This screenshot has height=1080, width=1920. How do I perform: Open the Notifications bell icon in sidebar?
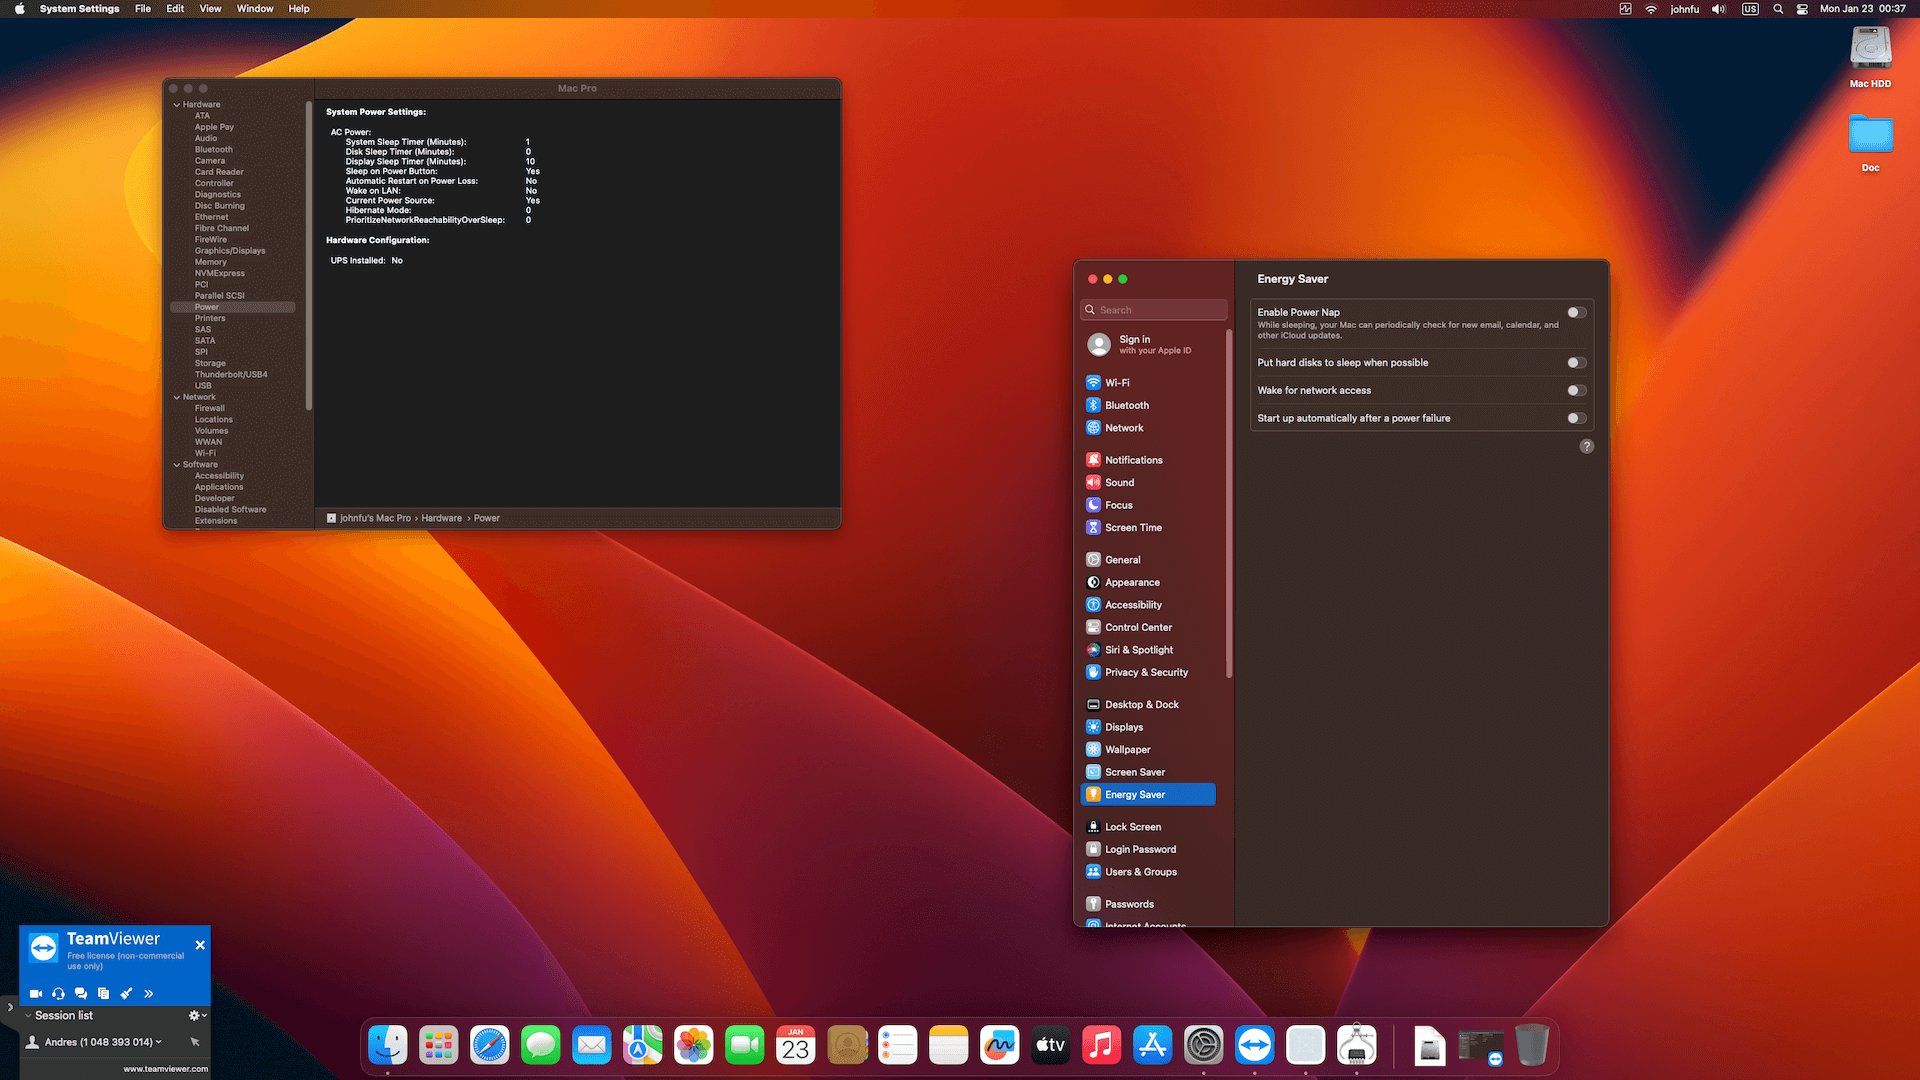(x=1093, y=460)
